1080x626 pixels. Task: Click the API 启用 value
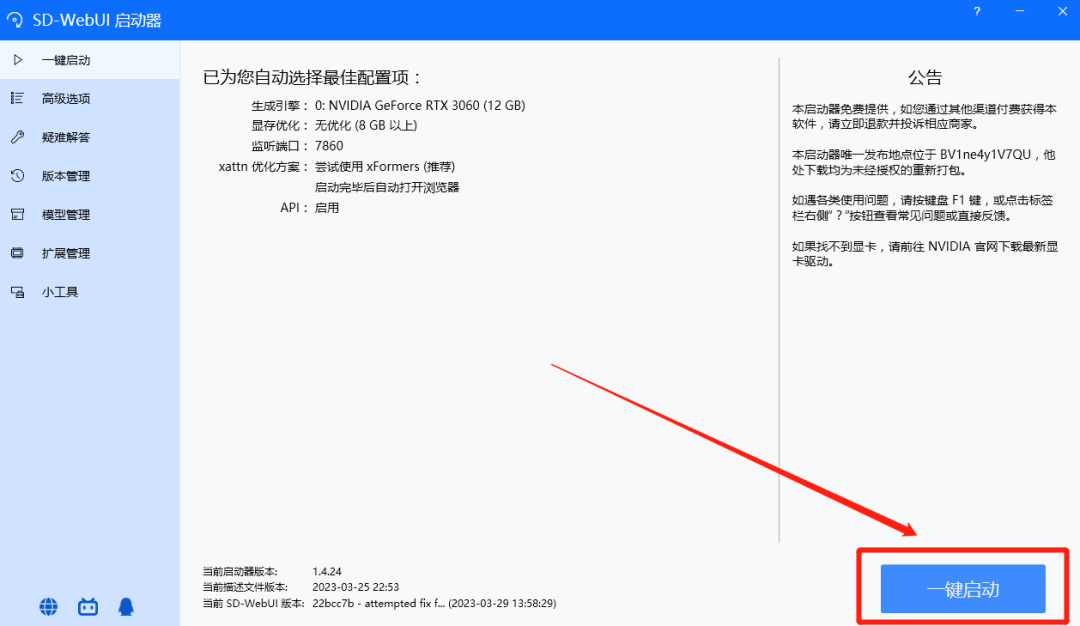[326, 208]
